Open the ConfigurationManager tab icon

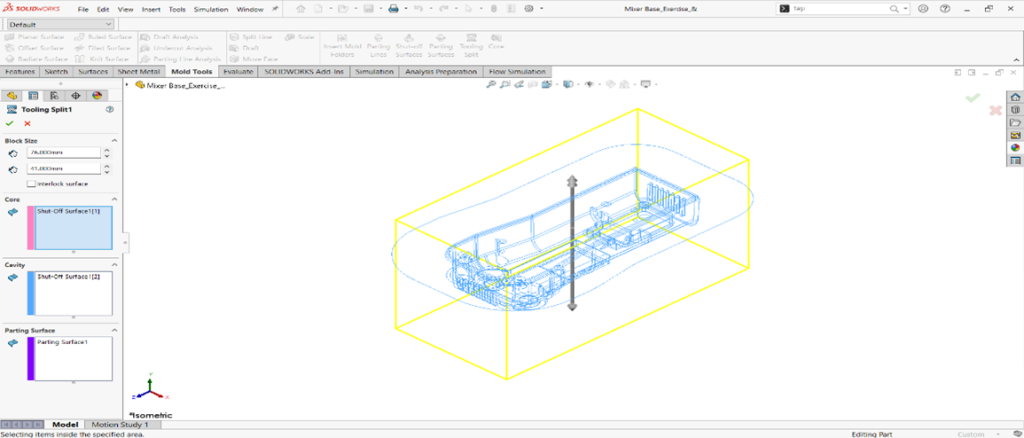54,95
